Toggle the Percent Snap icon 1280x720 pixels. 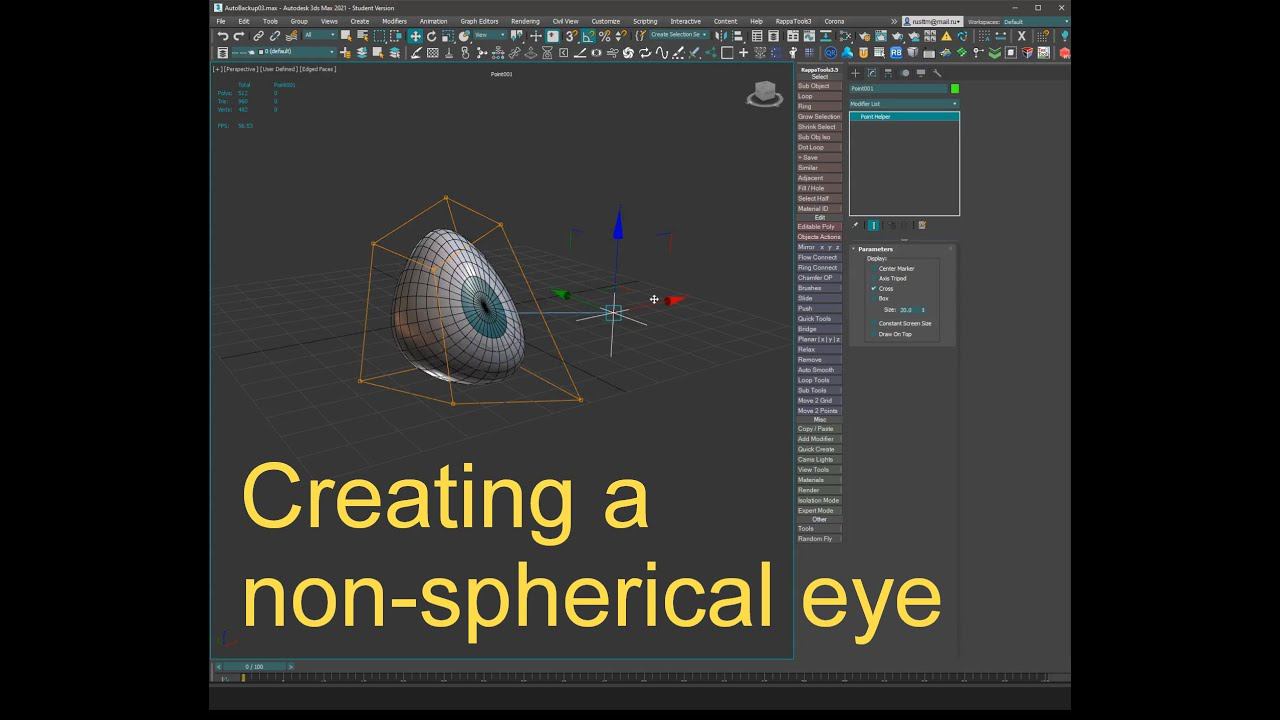(605, 36)
